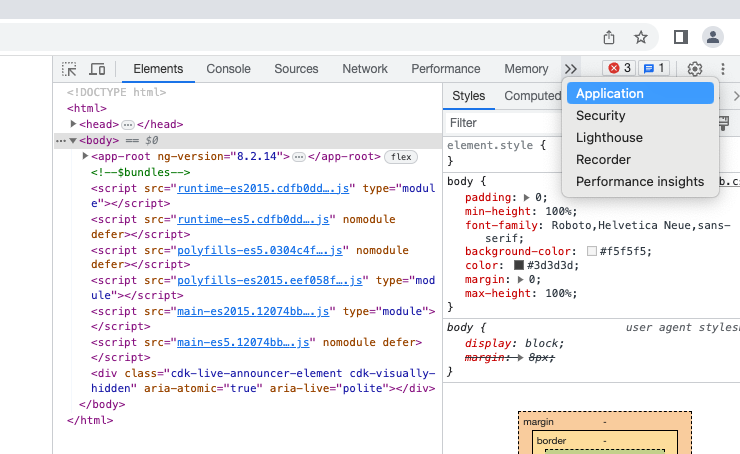Open main-es5.12074bb….js script link
Image resolution: width=740 pixels, height=454 pixels.
[243, 342]
